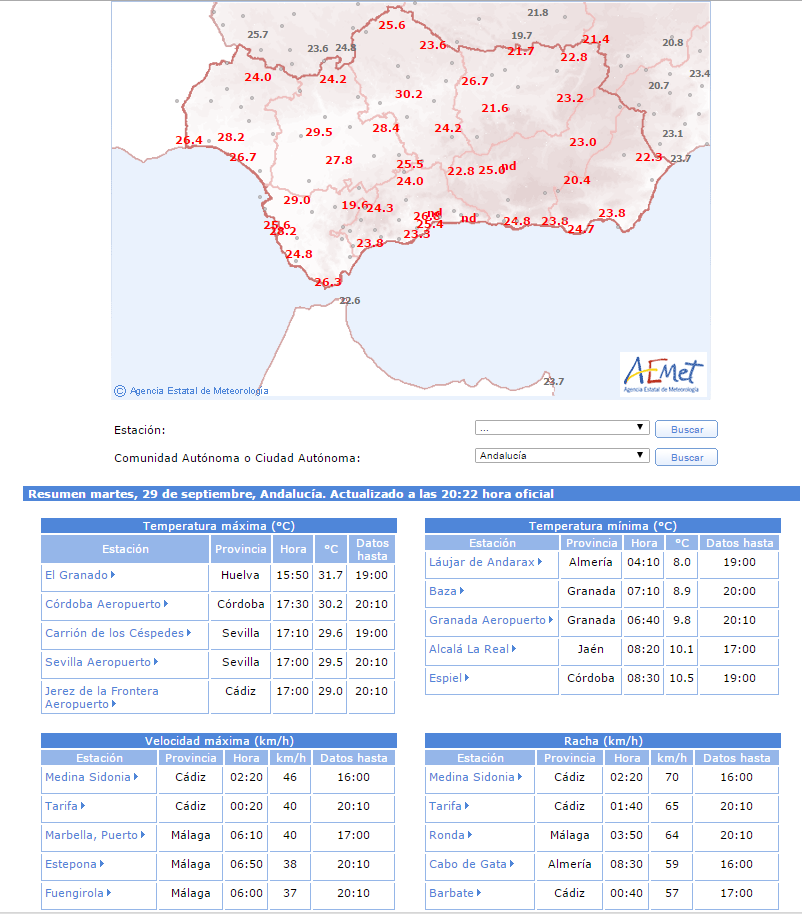
Task: Open the Láujar de Andarax station link
Action: [x=482, y=562]
